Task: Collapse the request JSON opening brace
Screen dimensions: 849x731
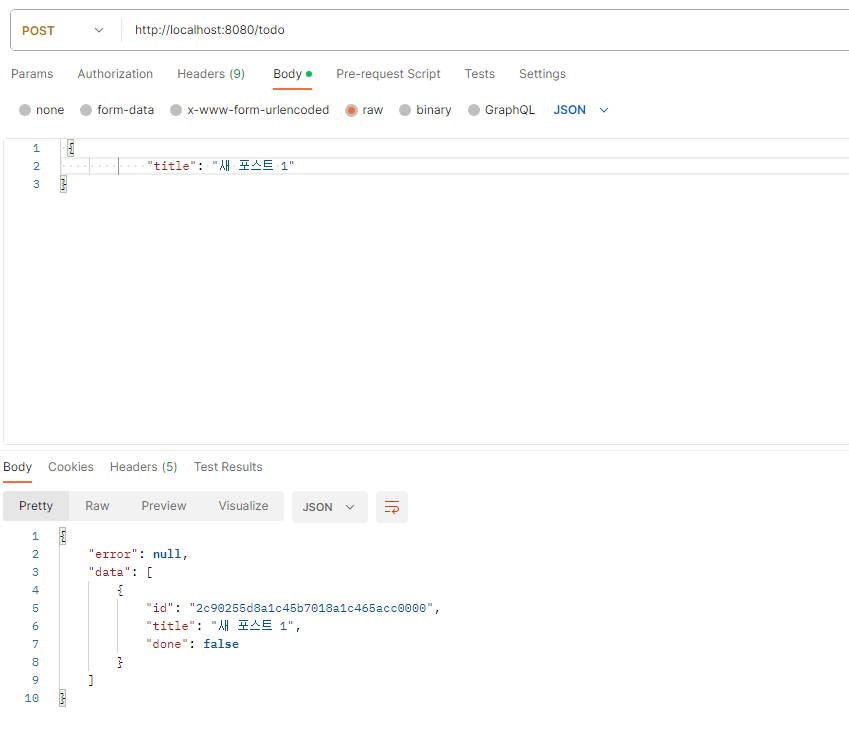Action: point(70,148)
